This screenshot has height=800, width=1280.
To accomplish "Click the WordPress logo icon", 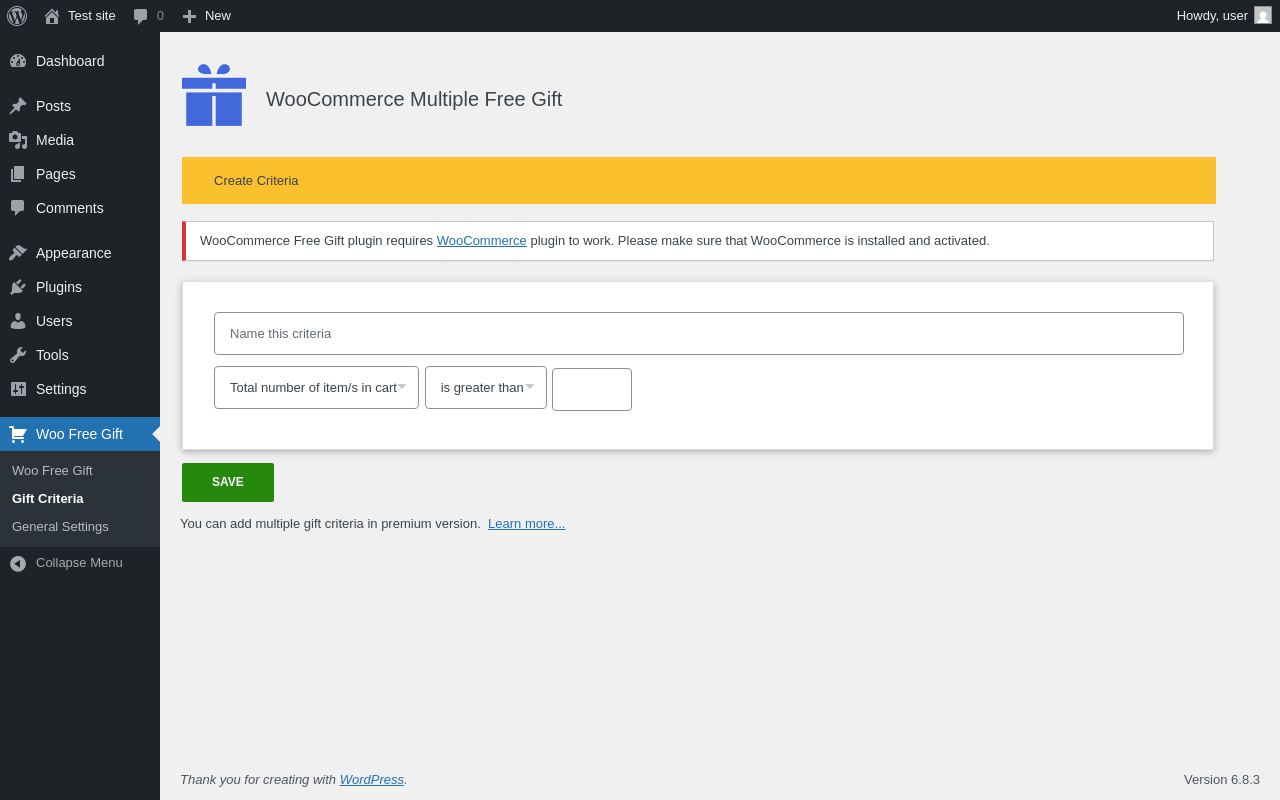I will [17, 16].
